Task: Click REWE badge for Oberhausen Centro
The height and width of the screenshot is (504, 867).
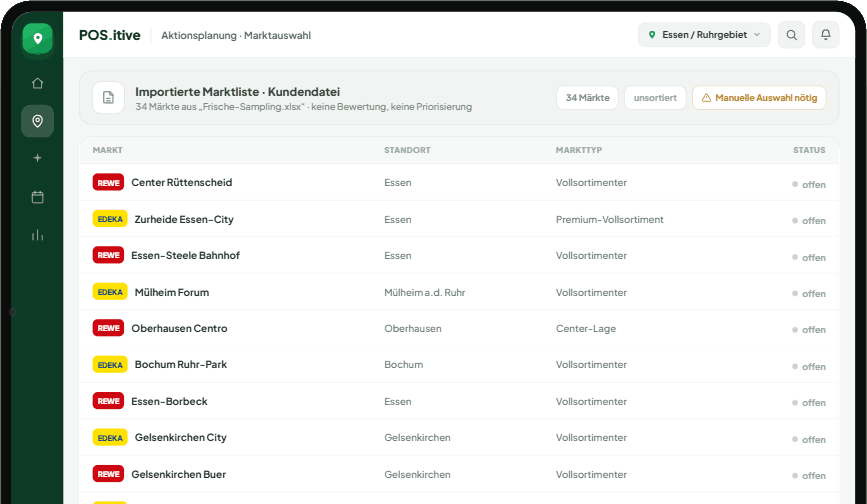Action: tap(108, 328)
